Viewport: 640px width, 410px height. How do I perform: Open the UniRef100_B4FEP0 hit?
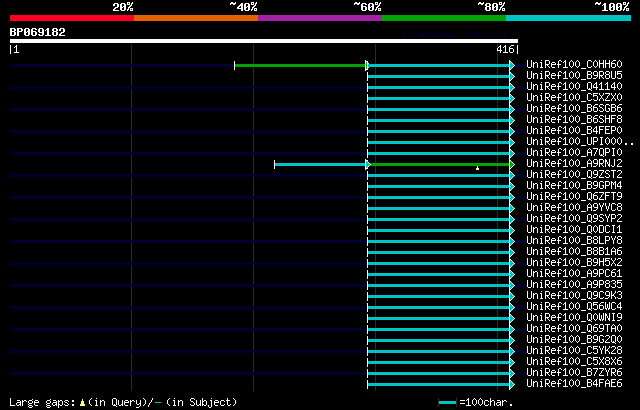pos(574,131)
